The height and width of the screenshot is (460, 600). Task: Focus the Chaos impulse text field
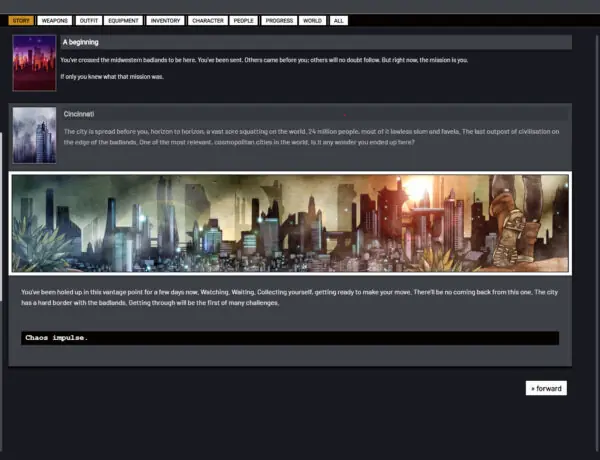point(290,338)
